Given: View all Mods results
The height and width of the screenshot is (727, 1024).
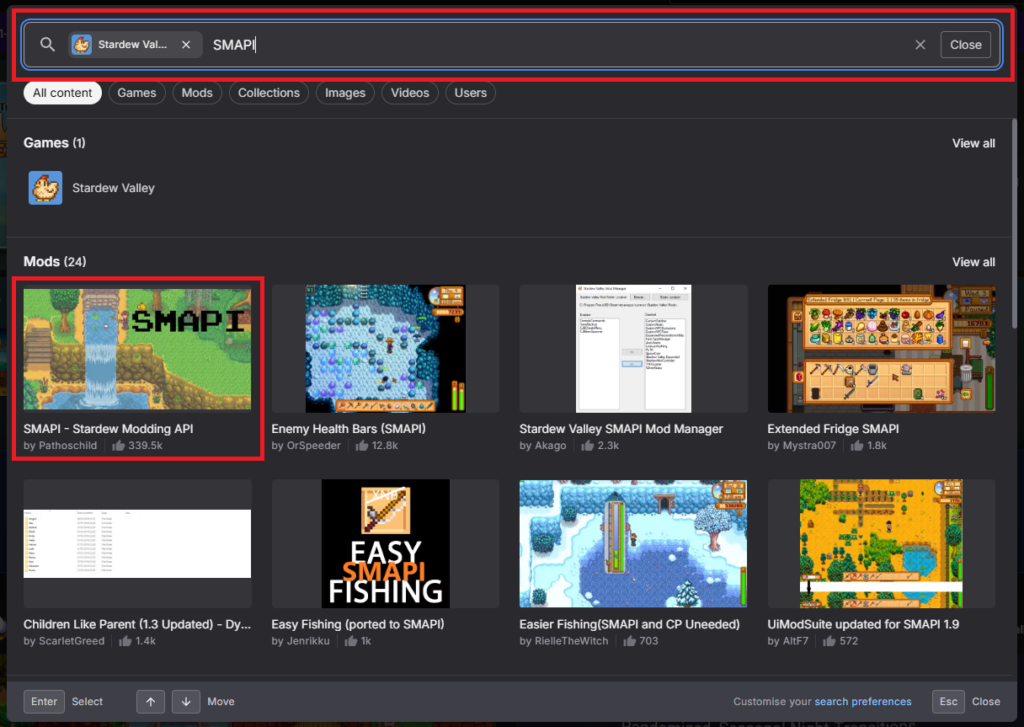Looking at the screenshot, I should (x=973, y=262).
